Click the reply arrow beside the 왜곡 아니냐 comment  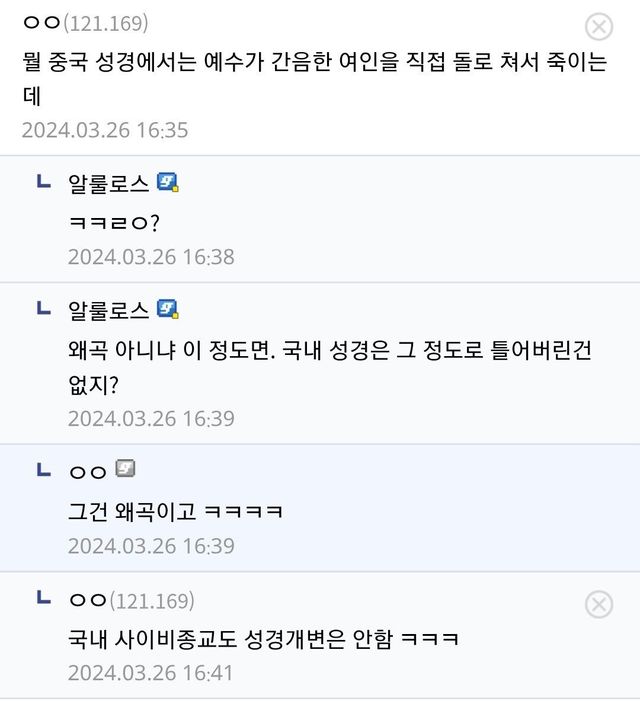(x=43, y=308)
